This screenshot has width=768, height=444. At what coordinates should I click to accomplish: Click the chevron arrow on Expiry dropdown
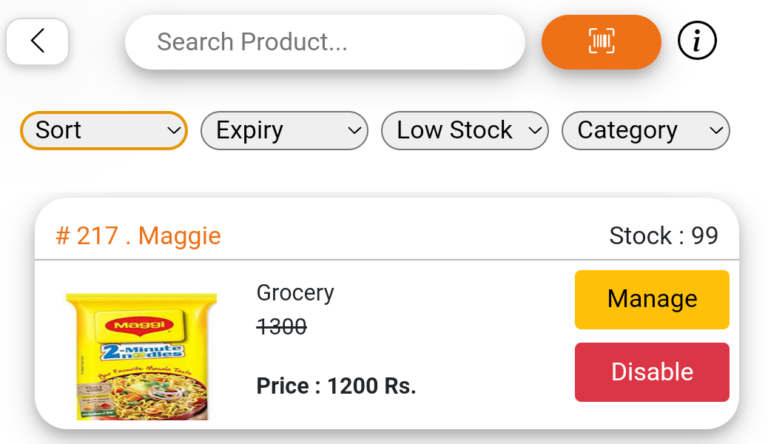[355, 131]
